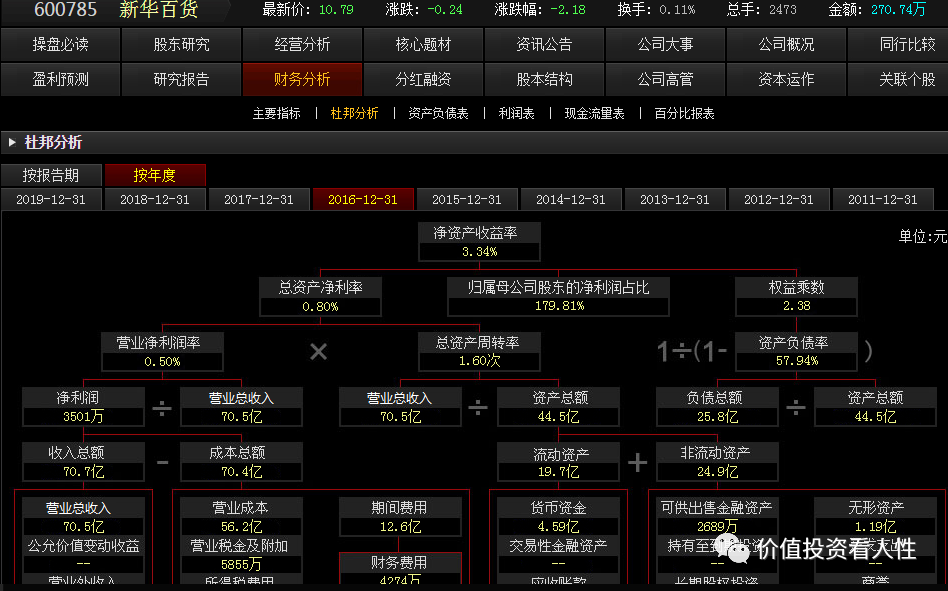This screenshot has width=948, height=591.
Task: Click the 总资产周转率 1.60次 node
Action: [x=479, y=352]
